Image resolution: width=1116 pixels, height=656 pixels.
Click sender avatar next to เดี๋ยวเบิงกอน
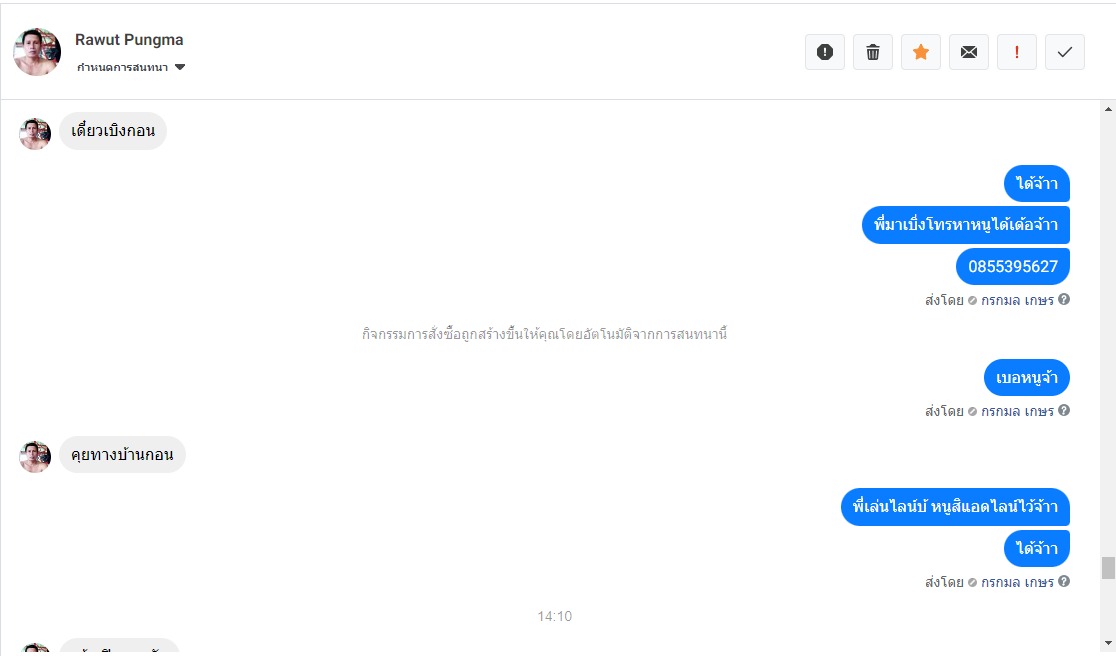[35, 134]
